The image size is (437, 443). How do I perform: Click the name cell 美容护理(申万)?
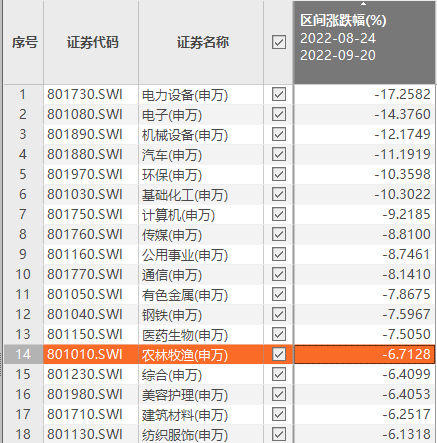click(x=201, y=394)
